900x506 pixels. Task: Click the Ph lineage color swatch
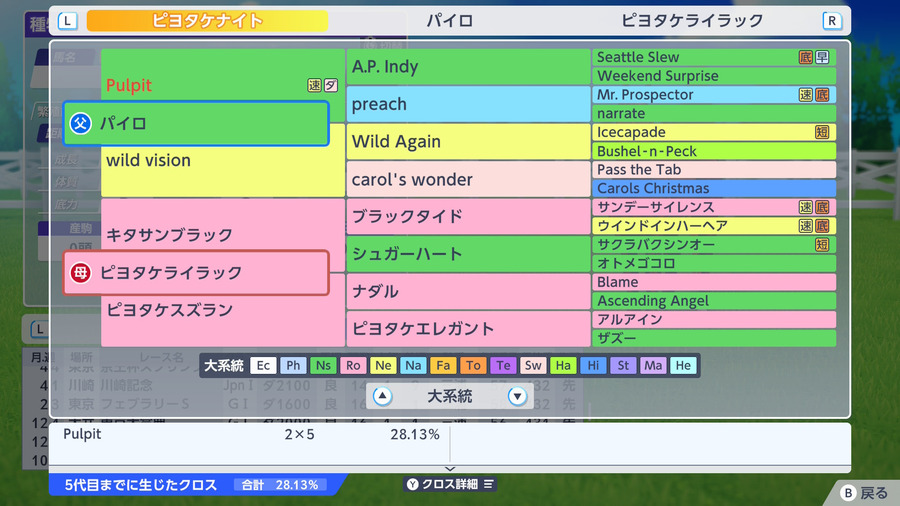click(293, 365)
